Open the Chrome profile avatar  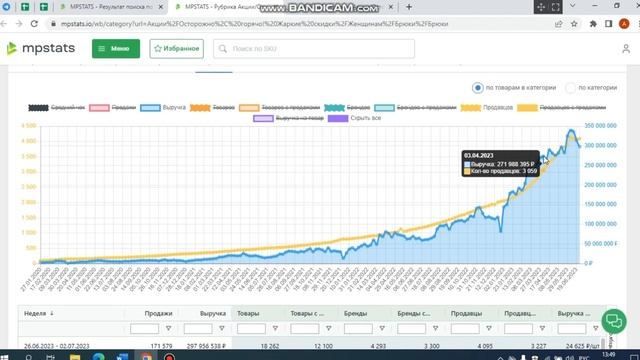pyautogui.click(x=624, y=24)
